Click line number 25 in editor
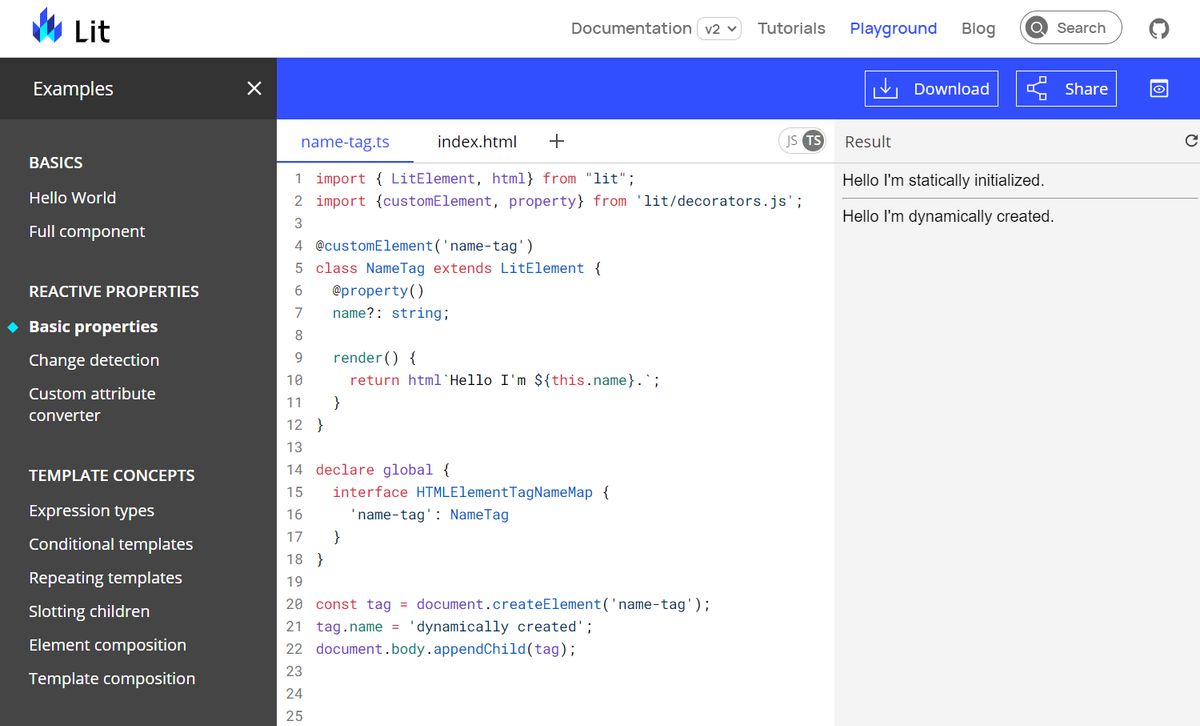Screen dimensions: 1200x726 (x=294, y=716)
